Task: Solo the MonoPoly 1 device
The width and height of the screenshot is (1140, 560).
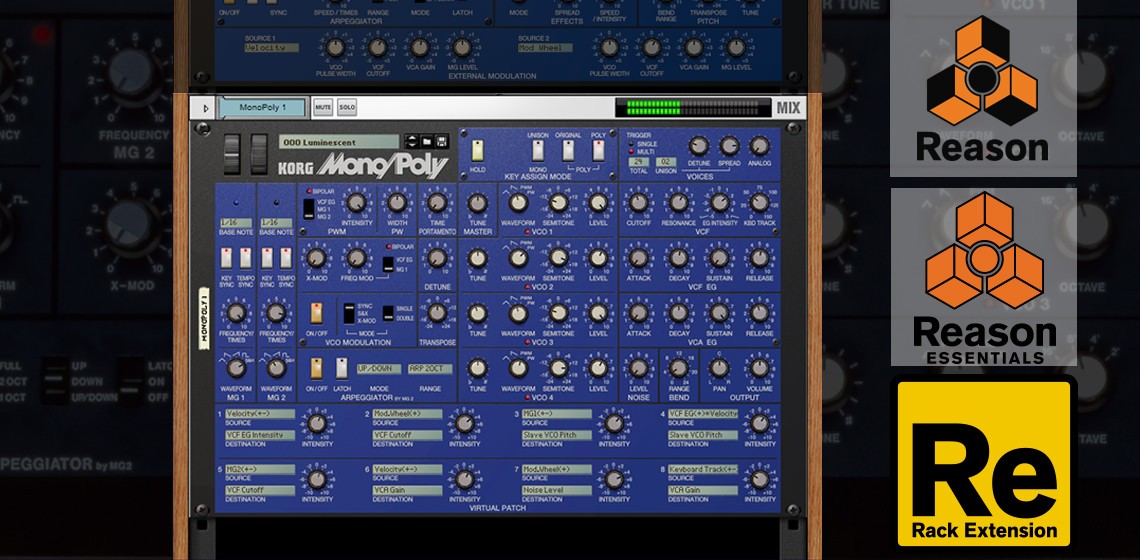Action: 347,108
